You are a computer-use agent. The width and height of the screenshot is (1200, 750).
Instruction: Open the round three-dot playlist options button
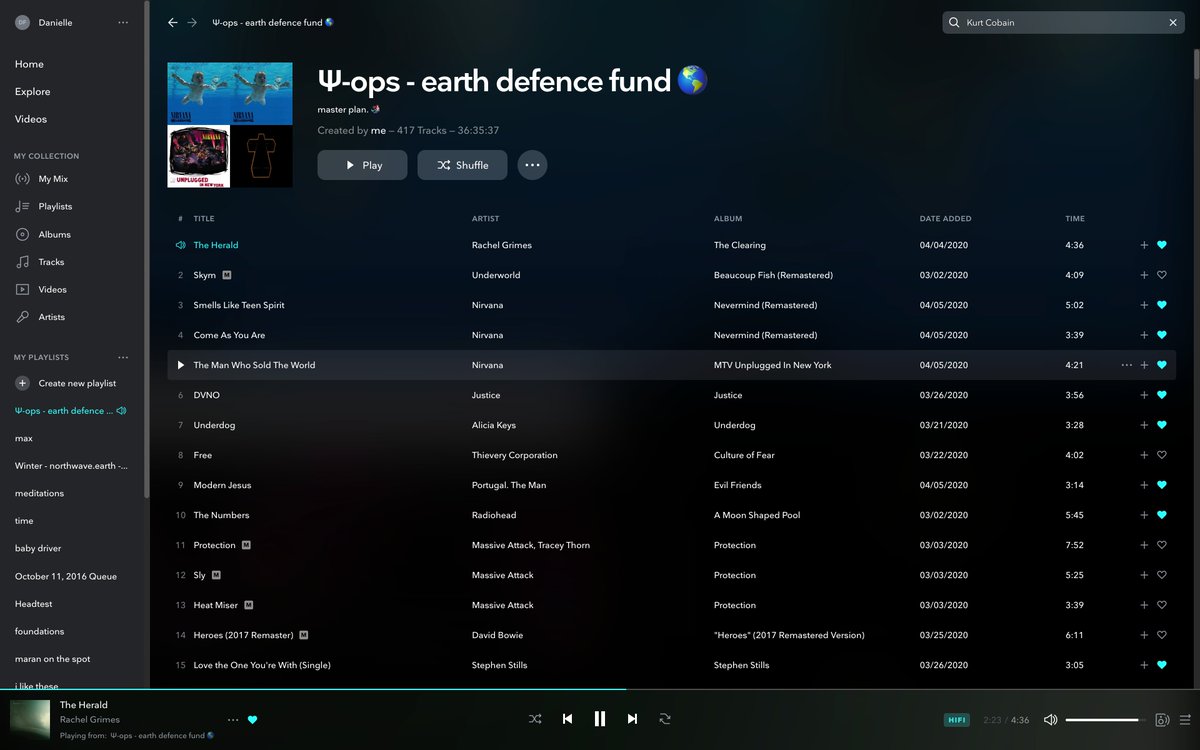(532, 165)
